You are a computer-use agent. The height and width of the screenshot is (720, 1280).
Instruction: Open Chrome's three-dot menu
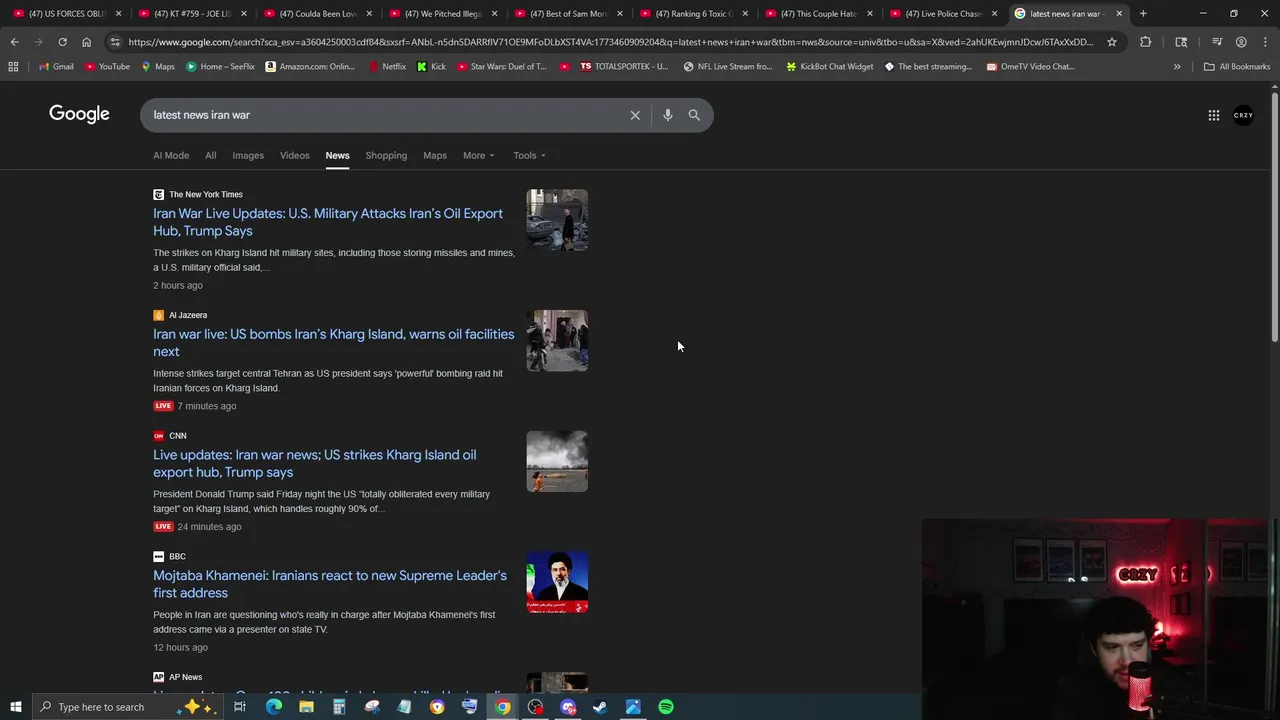coord(1265,42)
